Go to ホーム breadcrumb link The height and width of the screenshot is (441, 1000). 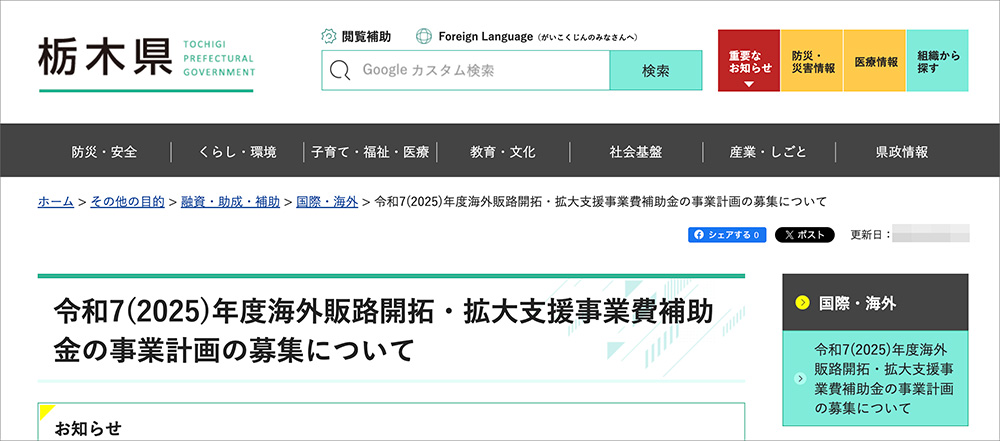pos(55,202)
